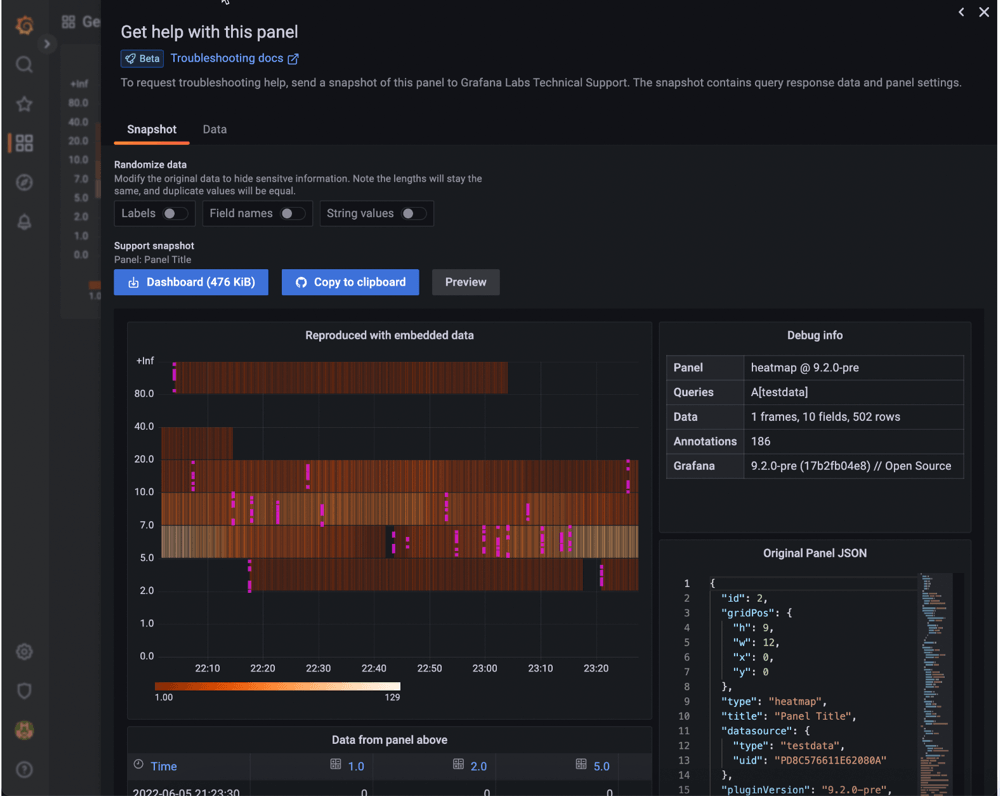Click the Copy to clipboard button
The height and width of the screenshot is (796, 1000).
coord(350,282)
